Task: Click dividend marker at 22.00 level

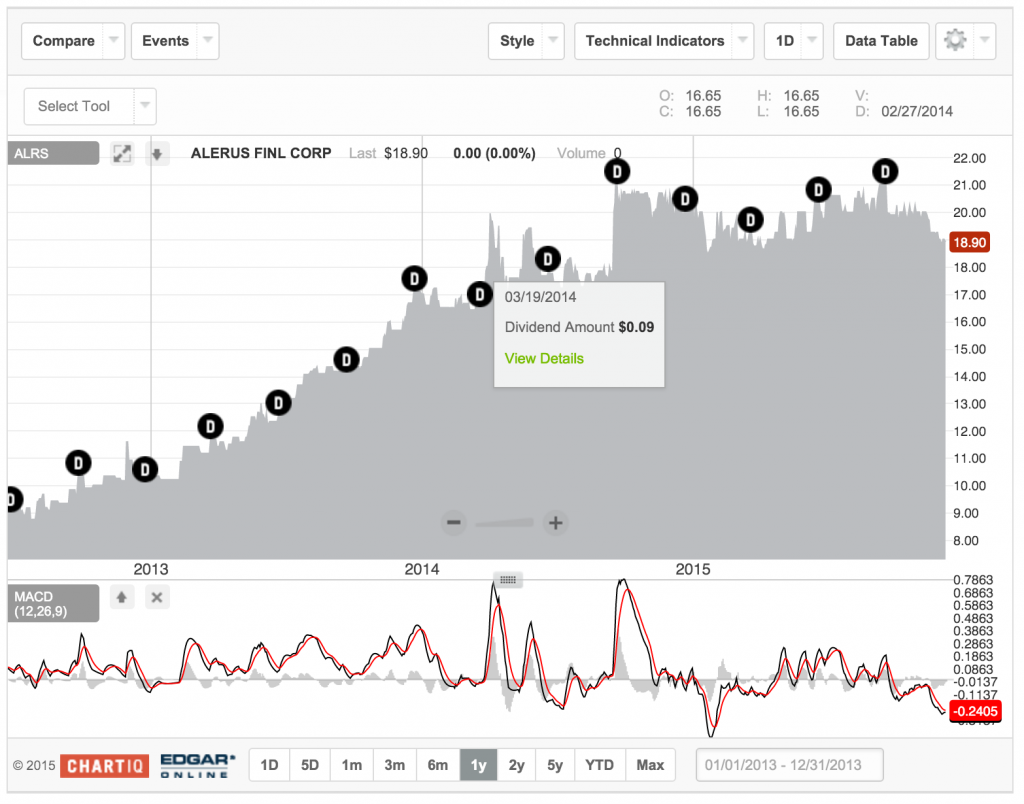Action: click(617, 172)
